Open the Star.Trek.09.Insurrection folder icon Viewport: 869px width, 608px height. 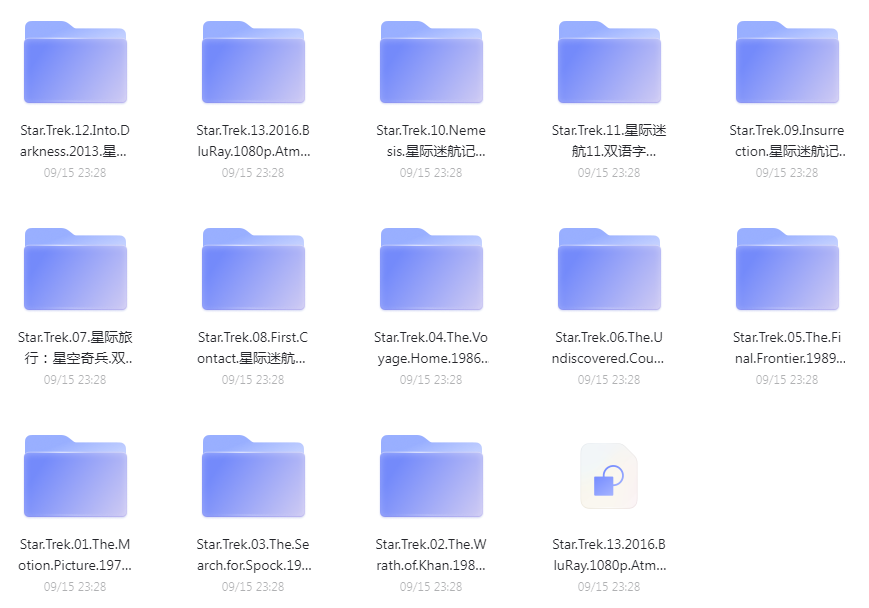pyautogui.click(x=787, y=62)
